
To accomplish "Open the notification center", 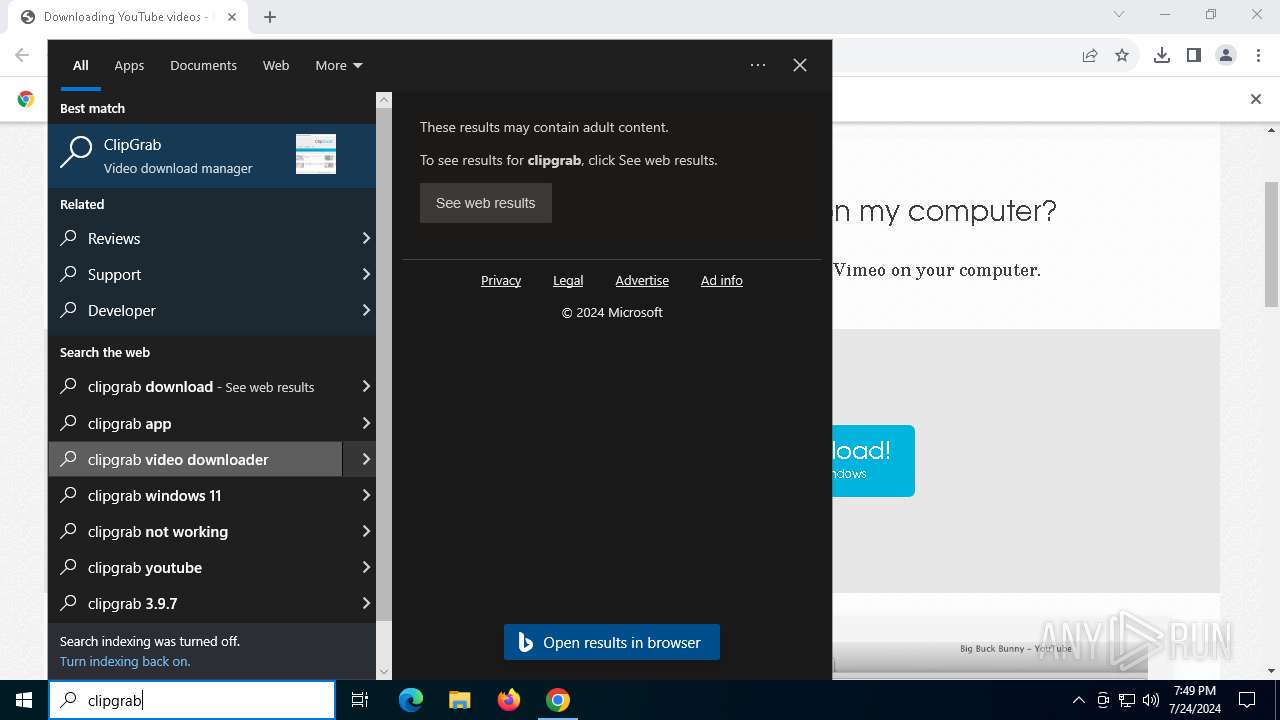I will click(1247, 700).
